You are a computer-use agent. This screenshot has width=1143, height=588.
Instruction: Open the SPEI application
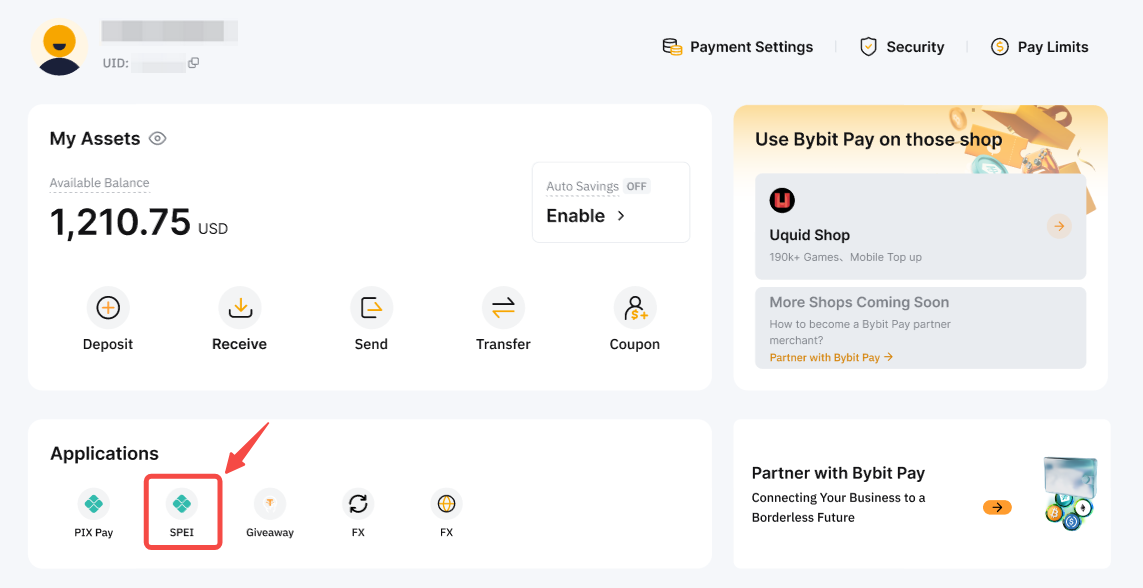tap(182, 503)
